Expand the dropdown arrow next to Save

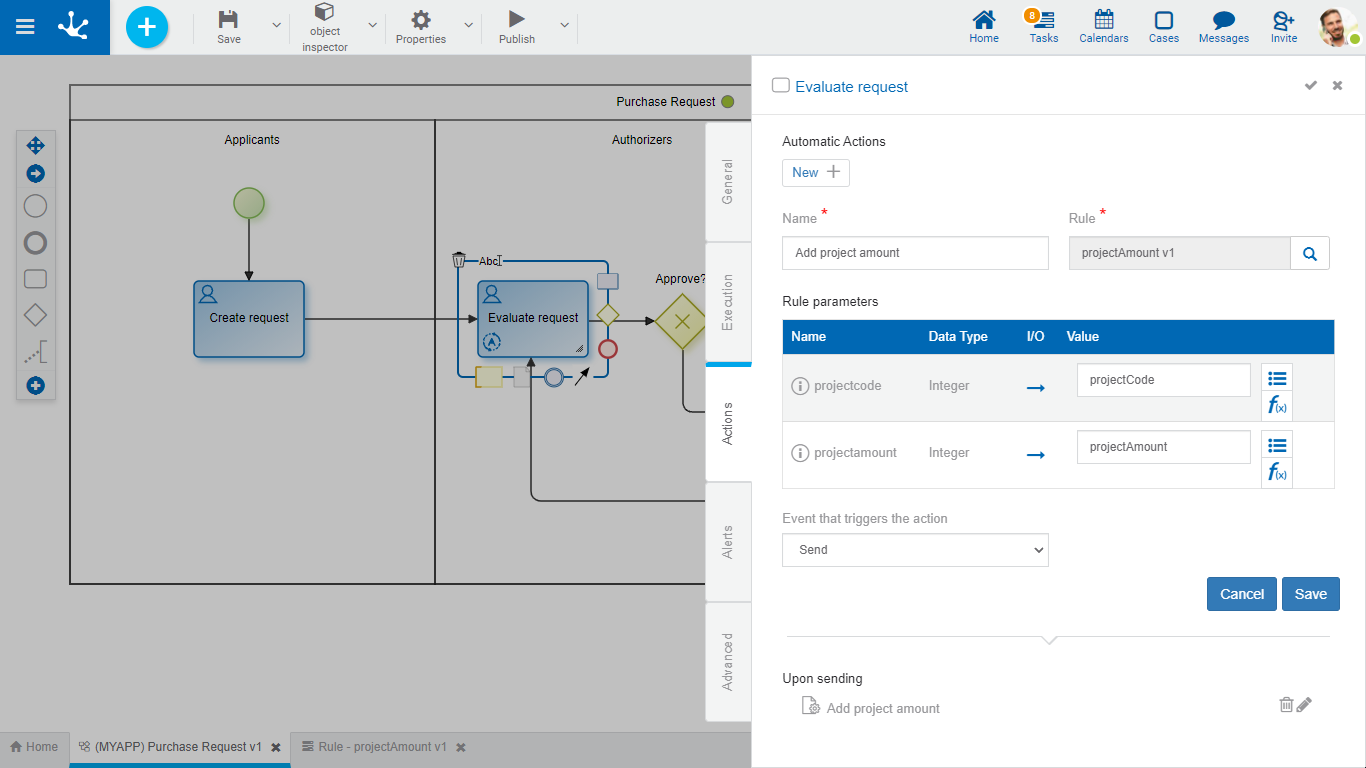pos(276,25)
